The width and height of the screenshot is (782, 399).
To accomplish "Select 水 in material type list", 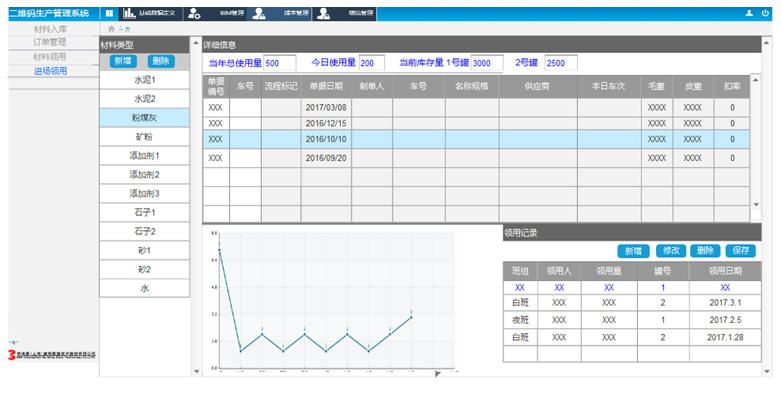I will 145,288.
